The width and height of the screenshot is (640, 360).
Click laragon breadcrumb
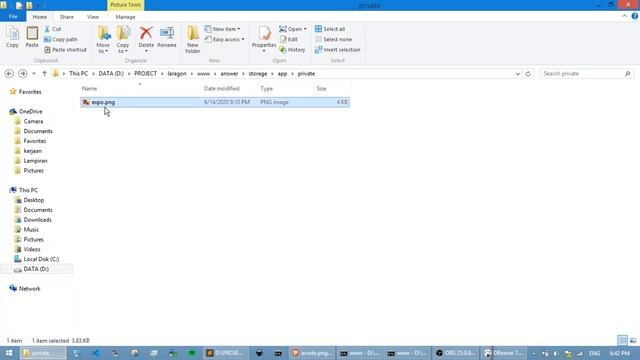pyautogui.click(x=177, y=73)
